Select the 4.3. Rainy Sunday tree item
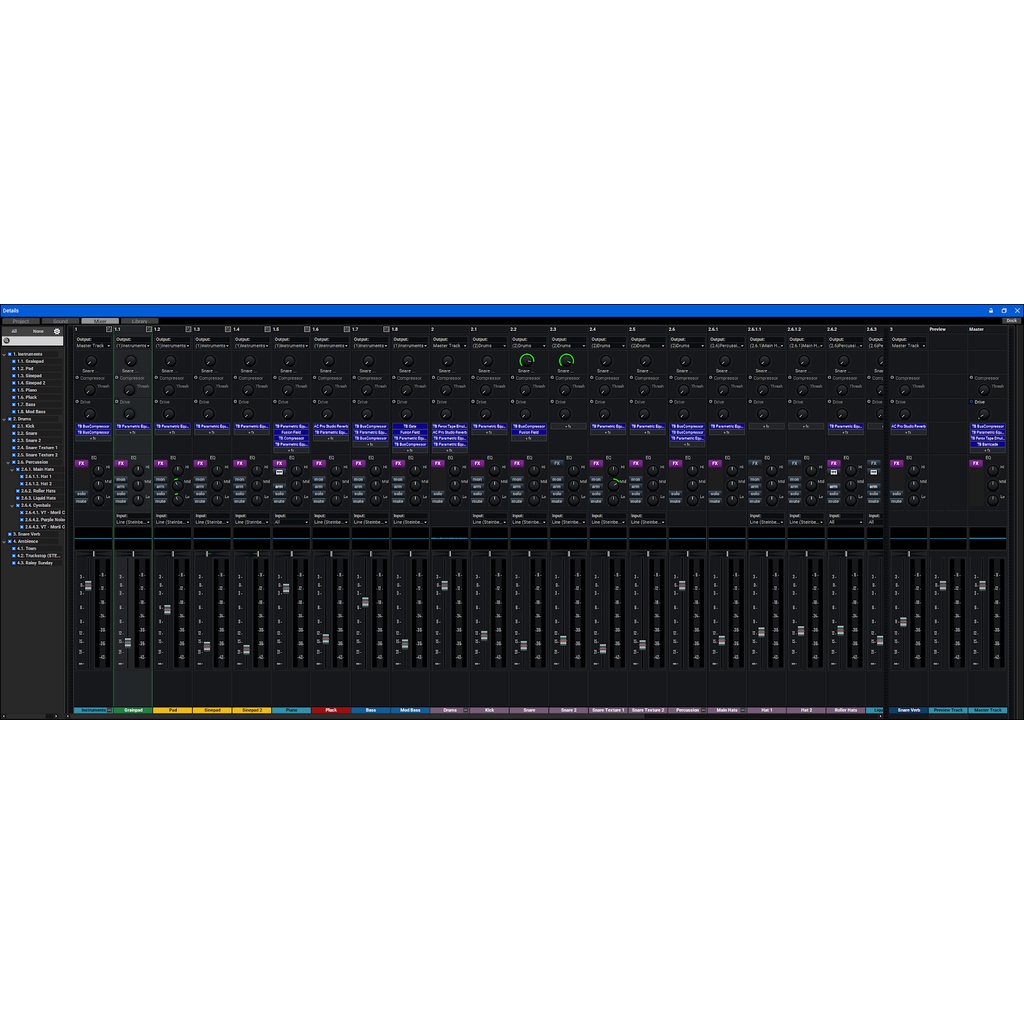 click(35, 562)
